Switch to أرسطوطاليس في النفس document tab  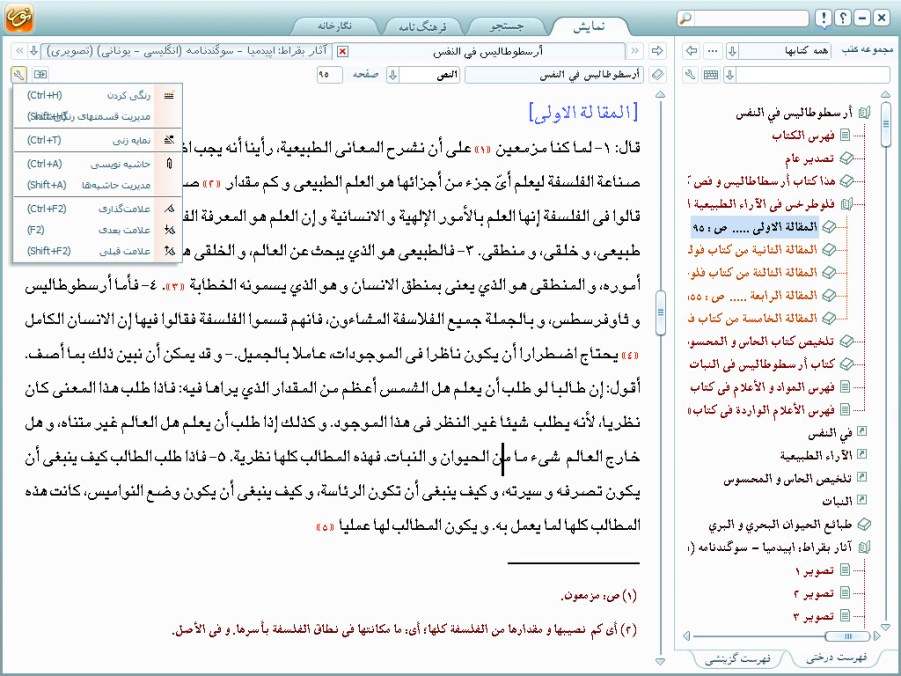[487, 51]
